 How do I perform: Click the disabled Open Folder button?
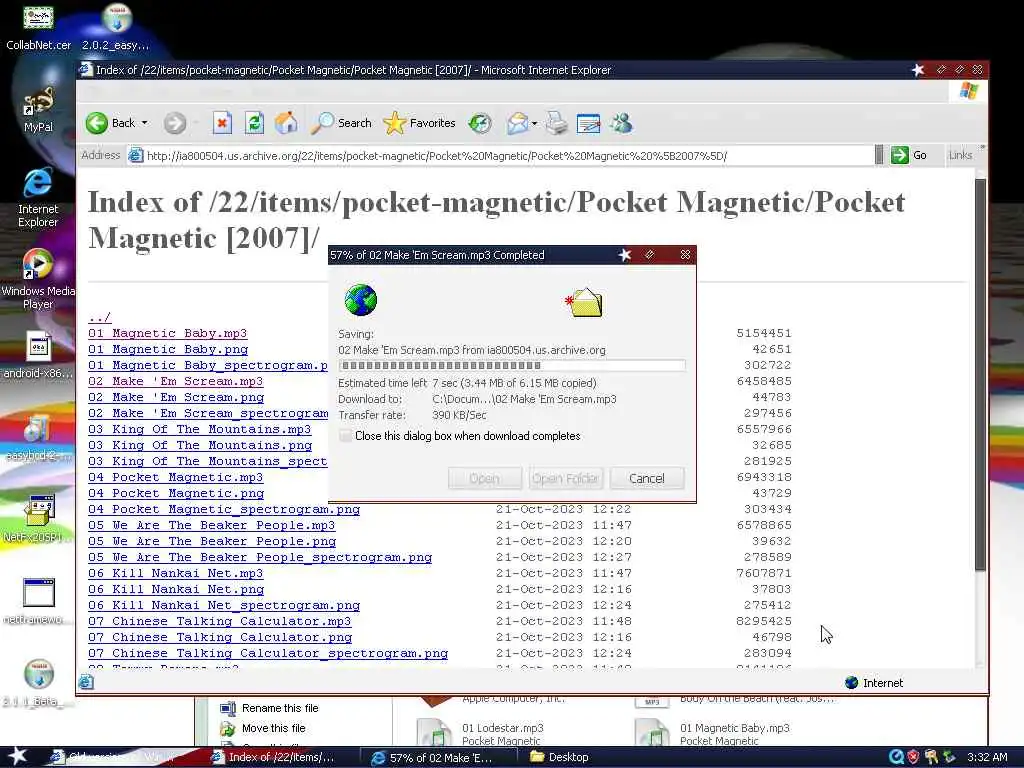coord(566,478)
